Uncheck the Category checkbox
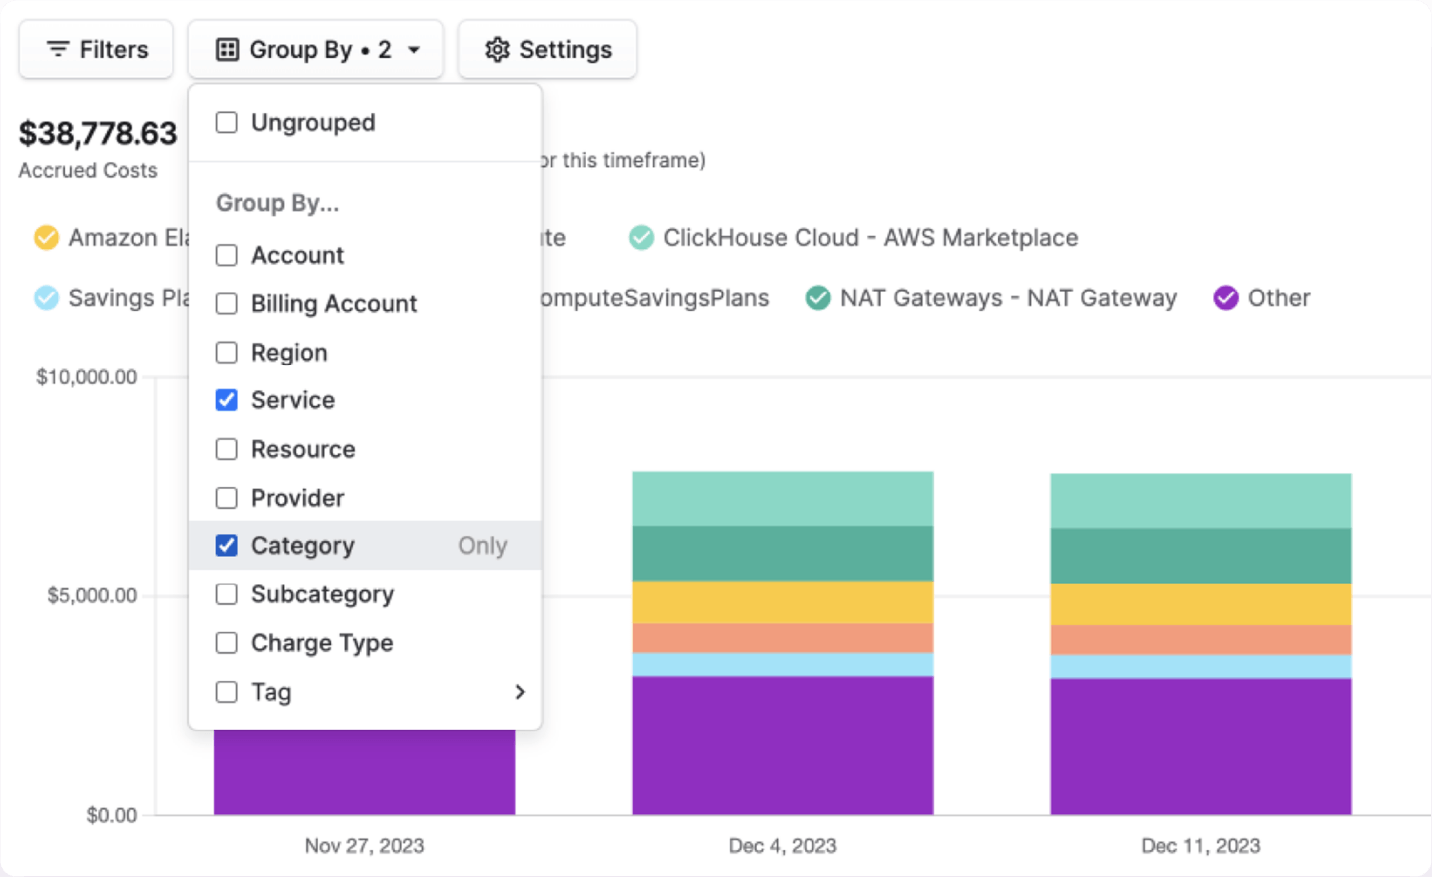This screenshot has height=877, width=1432. pos(227,546)
